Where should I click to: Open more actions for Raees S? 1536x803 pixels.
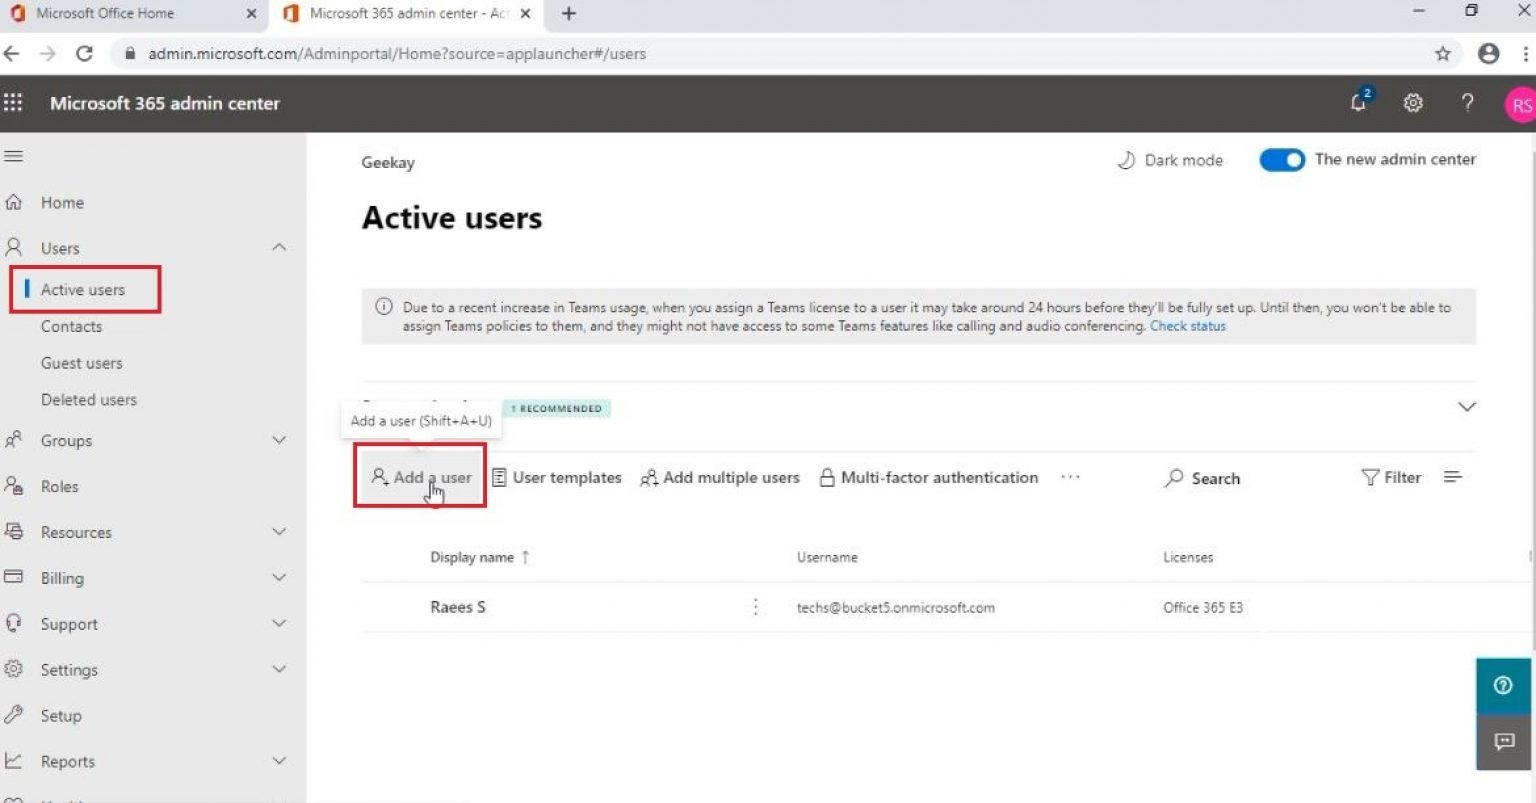[755, 607]
